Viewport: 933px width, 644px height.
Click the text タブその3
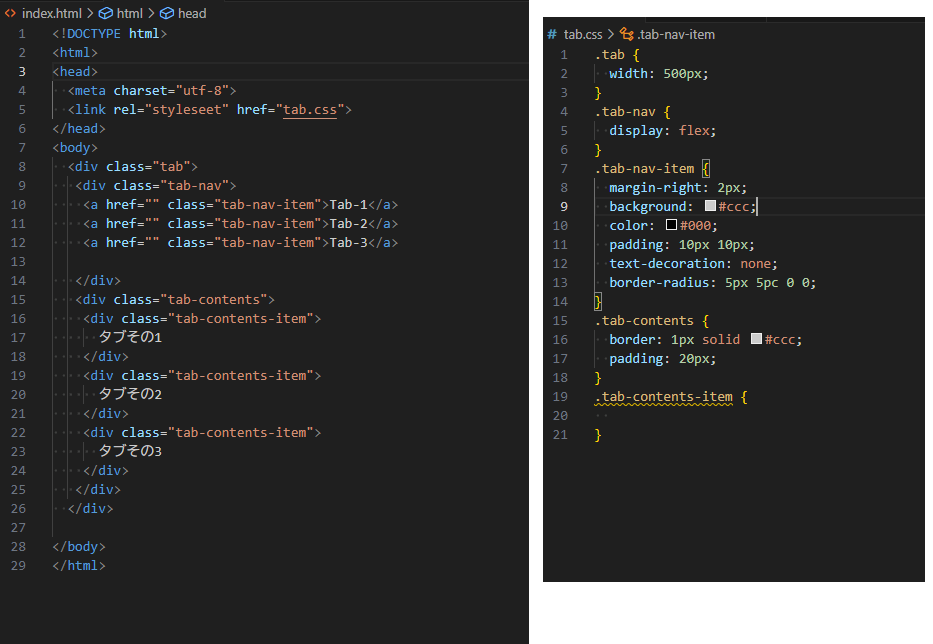coord(130,451)
